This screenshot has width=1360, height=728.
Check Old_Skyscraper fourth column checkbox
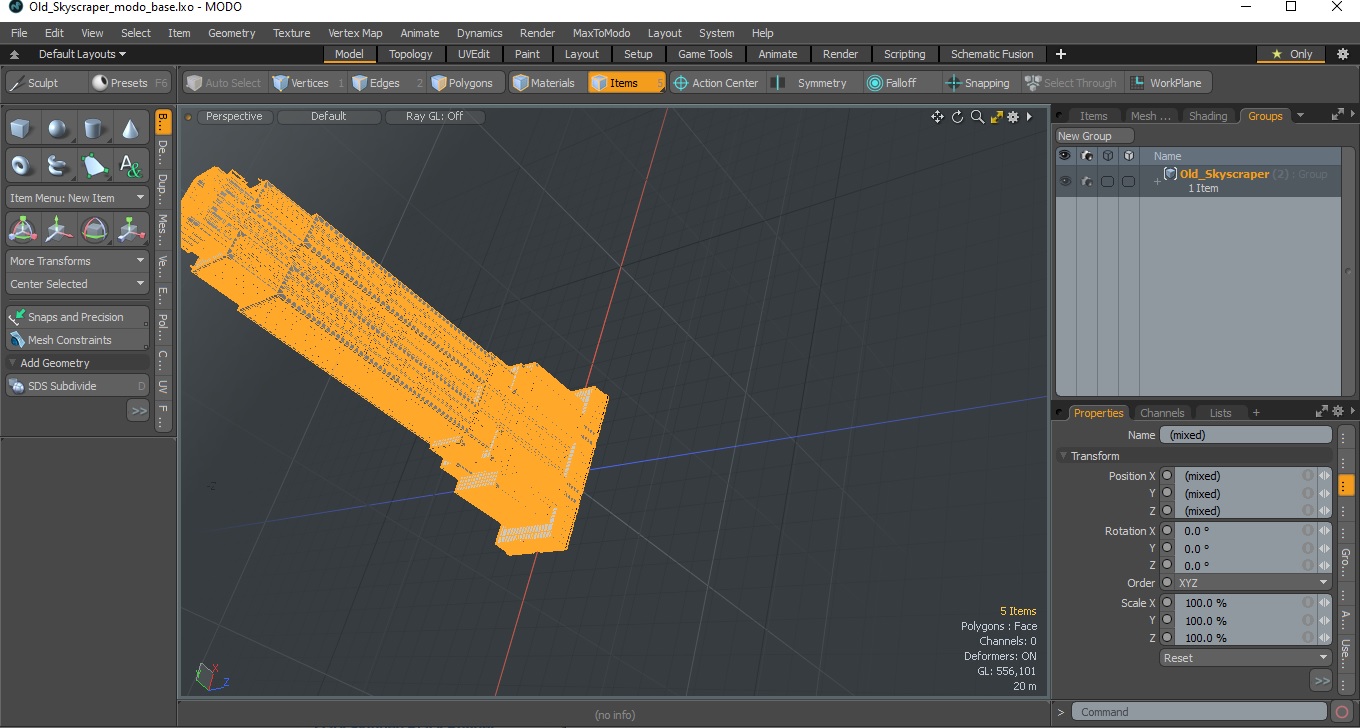pos(1128,181)
